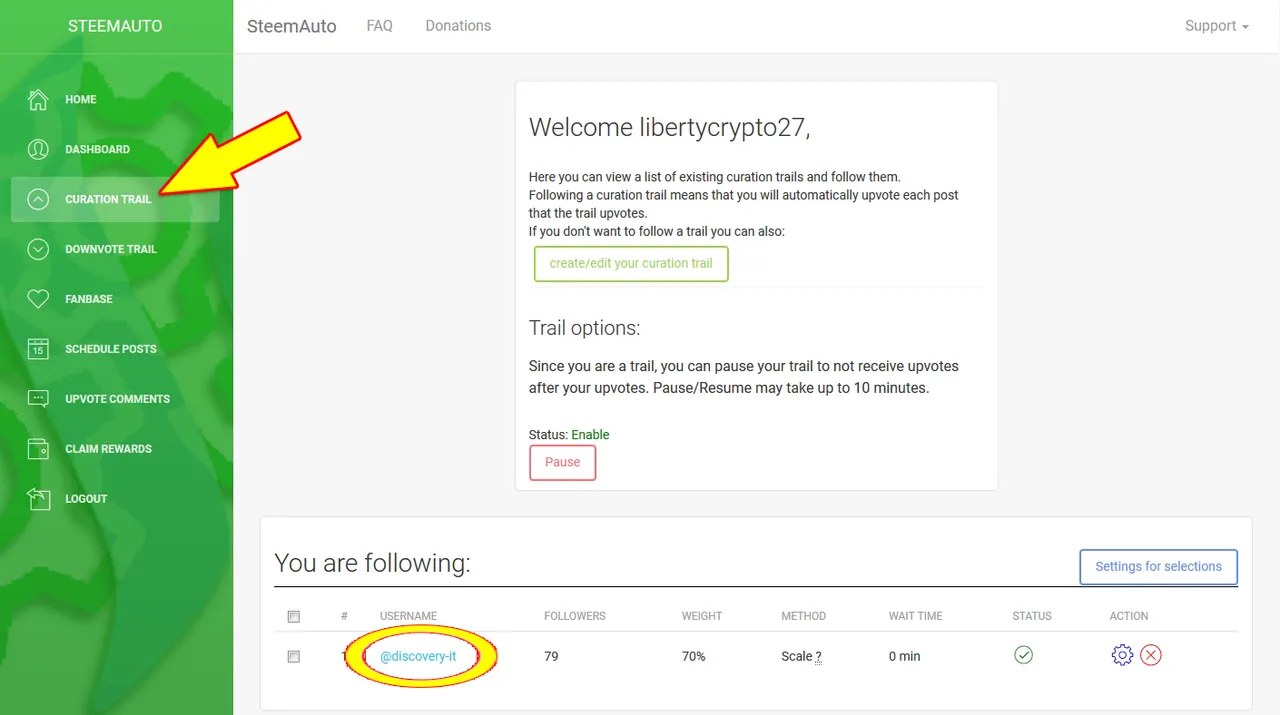Click the WEIGHT column header
1280x715 pixels.
coord(702,616)
